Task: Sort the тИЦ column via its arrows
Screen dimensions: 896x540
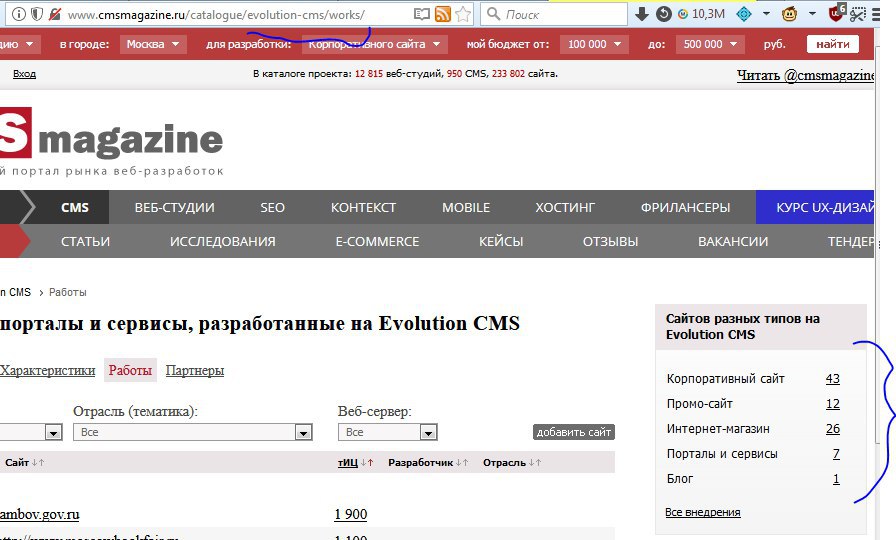Action: click(367, 462)
